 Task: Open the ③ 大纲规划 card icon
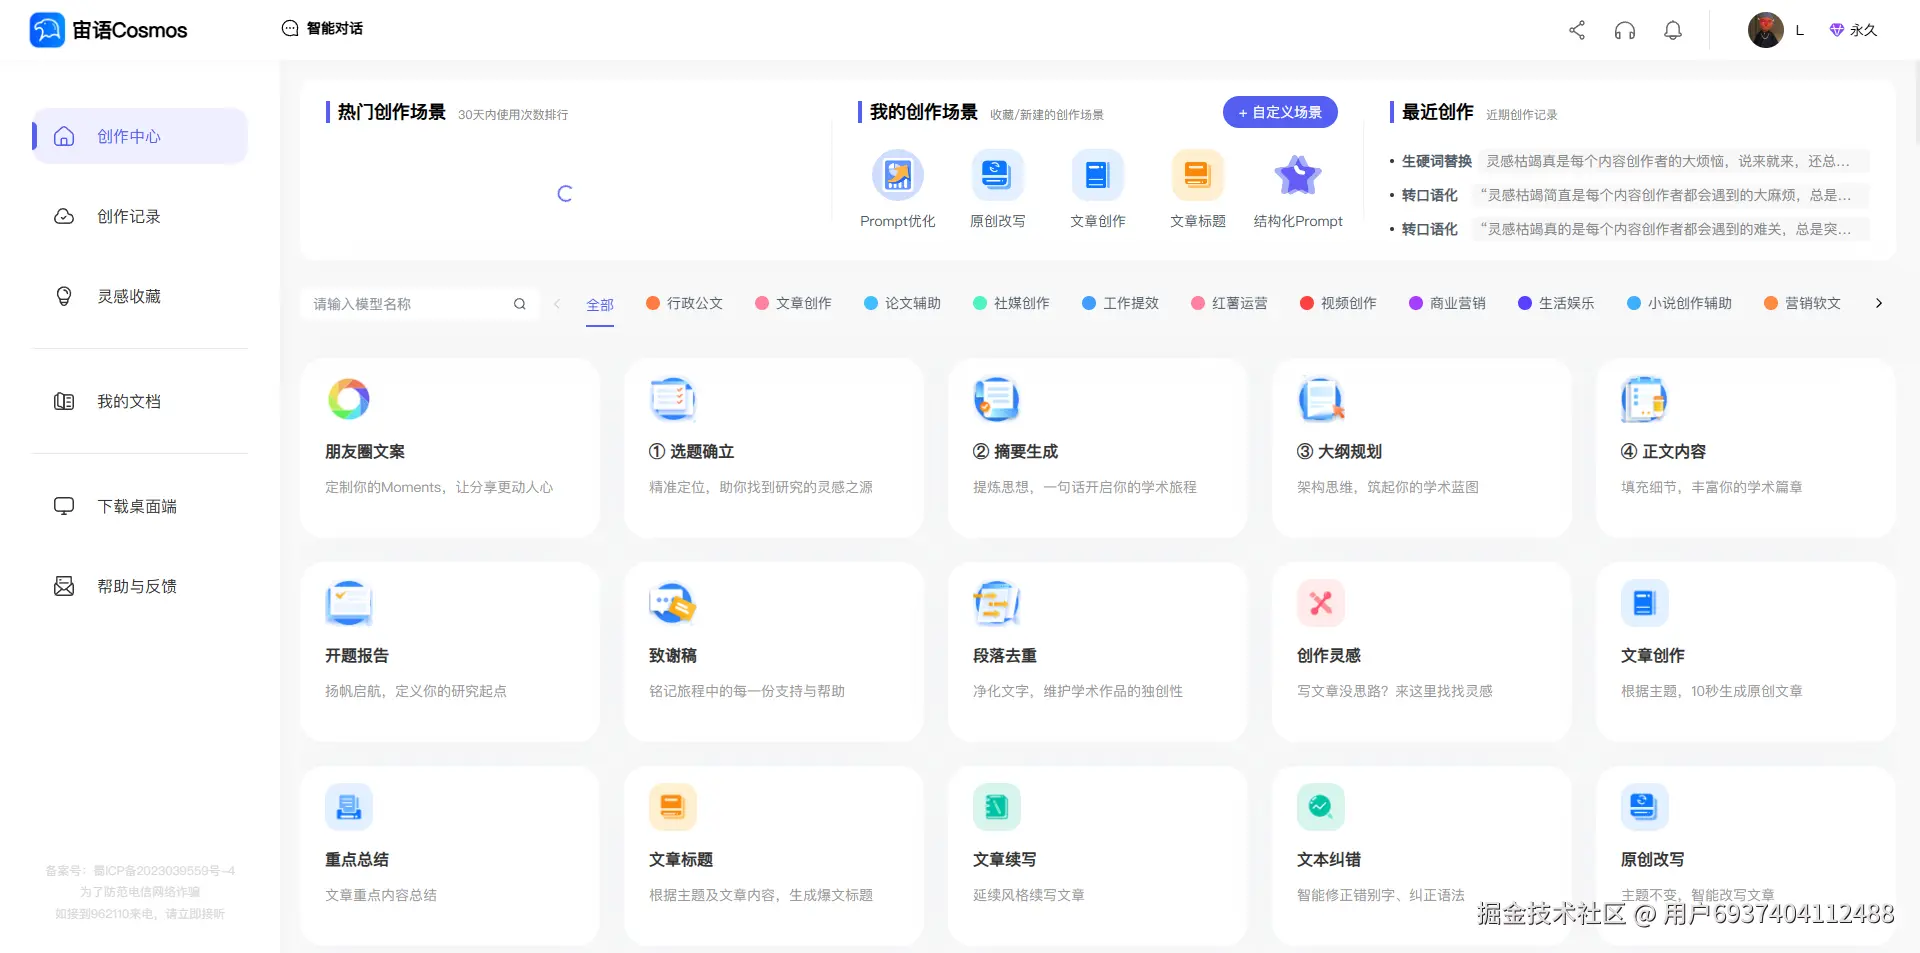(1321, 399)
